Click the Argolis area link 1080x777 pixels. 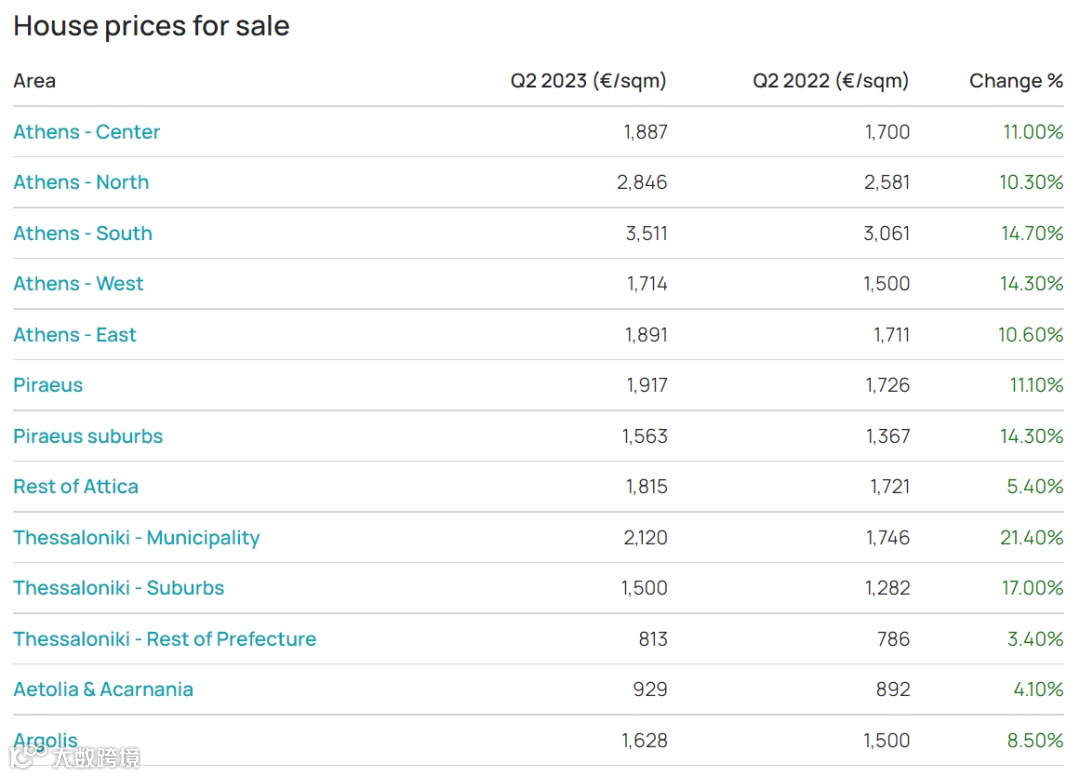[45, 740]
